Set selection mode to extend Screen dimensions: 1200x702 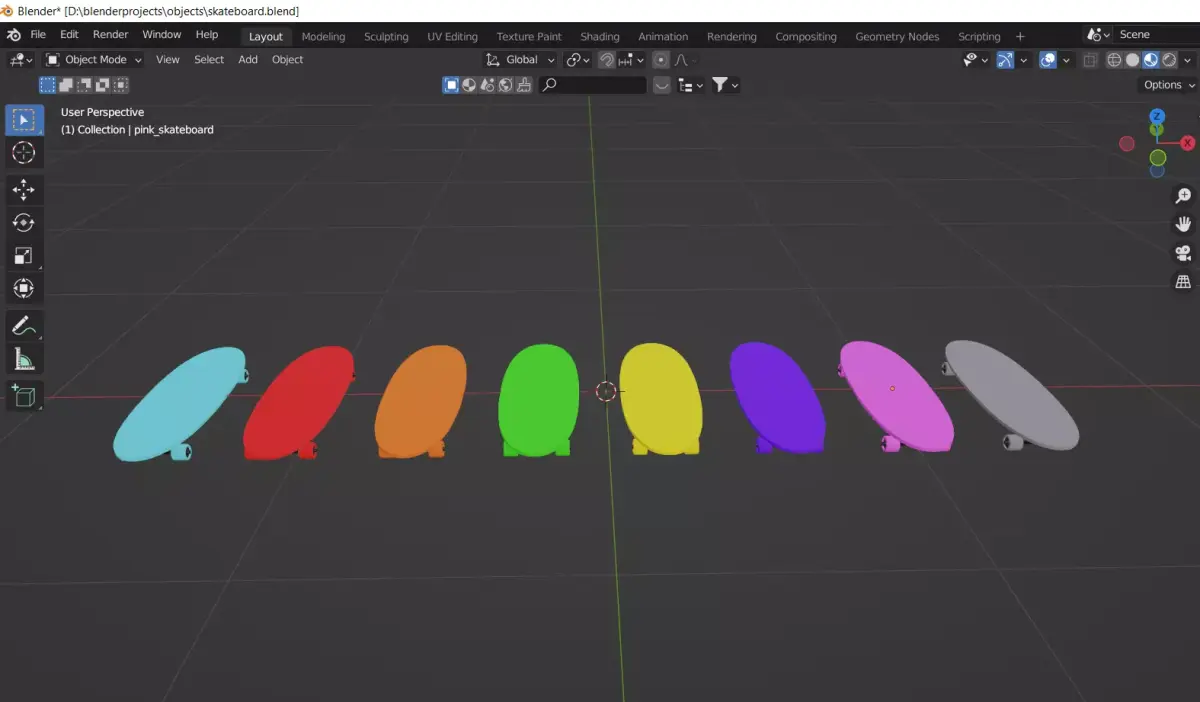(65, 86)
